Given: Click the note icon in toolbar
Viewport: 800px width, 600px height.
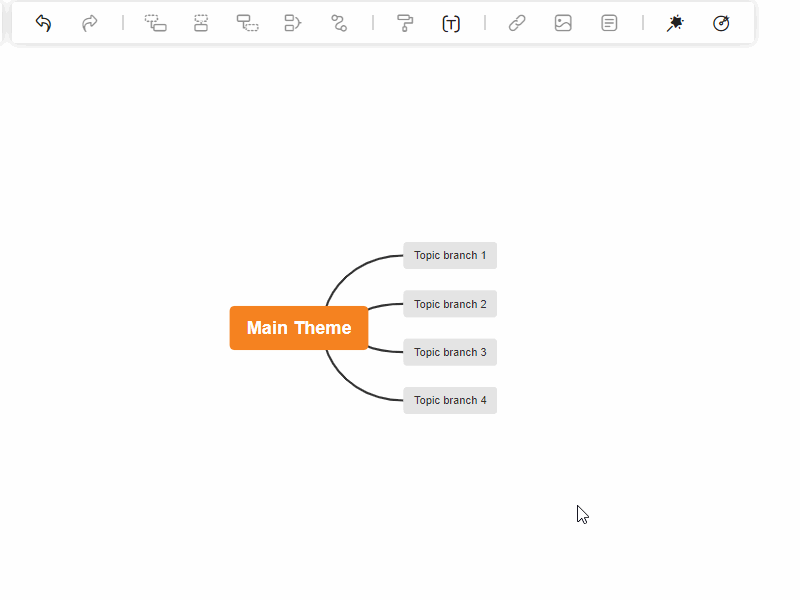Looking at the screenshot, I should pos(609,23).
